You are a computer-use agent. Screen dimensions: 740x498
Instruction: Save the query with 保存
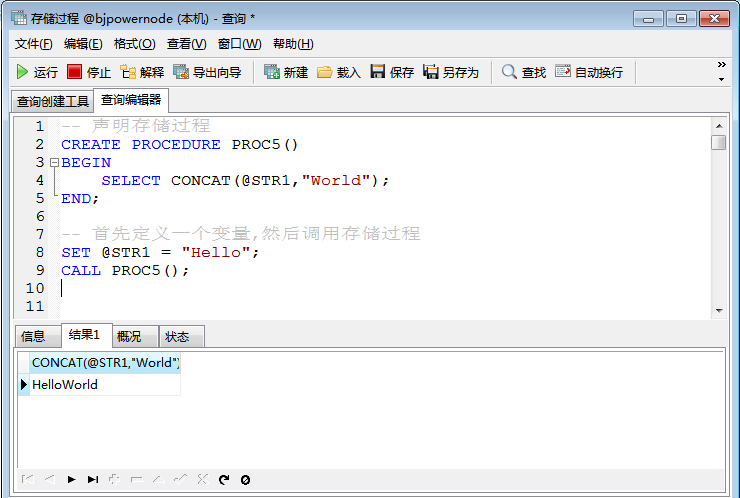(392, 72)
